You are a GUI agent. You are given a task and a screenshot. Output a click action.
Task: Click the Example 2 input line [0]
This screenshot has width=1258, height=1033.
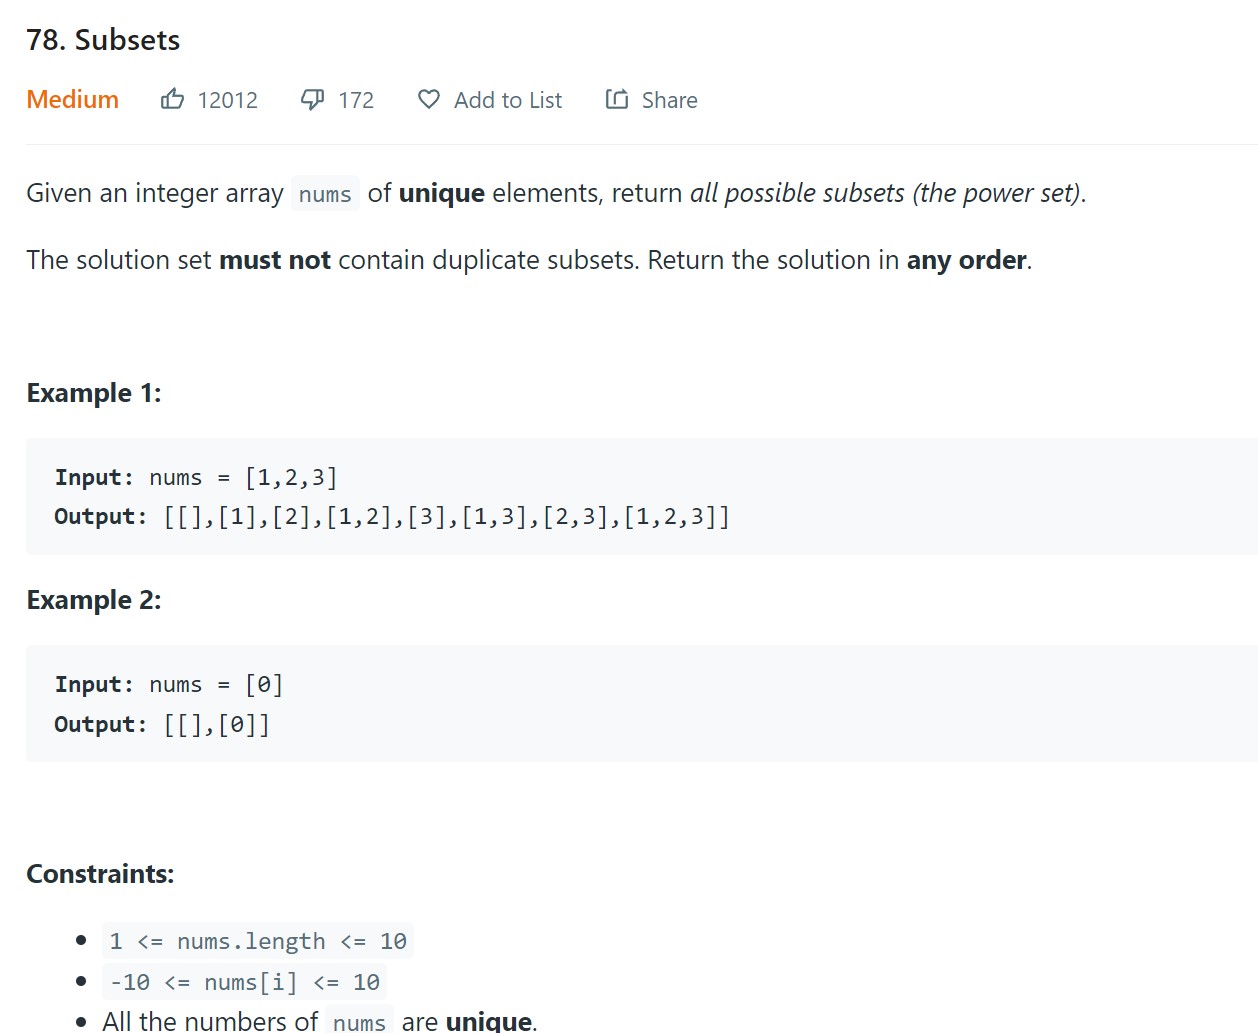click(169, 685)
